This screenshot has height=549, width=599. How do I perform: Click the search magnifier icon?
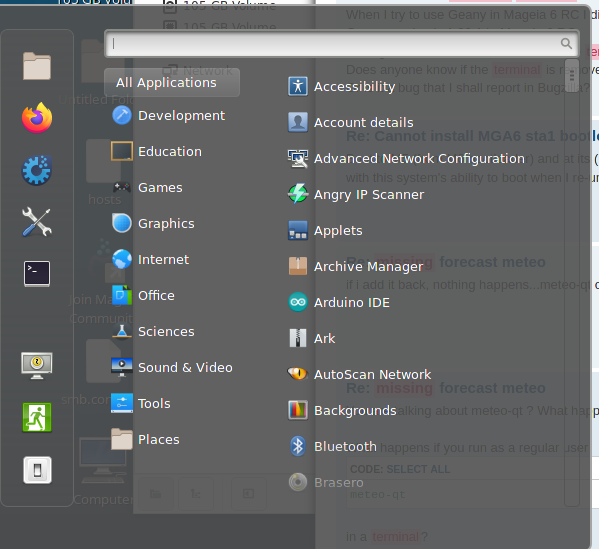pos(566,44)
